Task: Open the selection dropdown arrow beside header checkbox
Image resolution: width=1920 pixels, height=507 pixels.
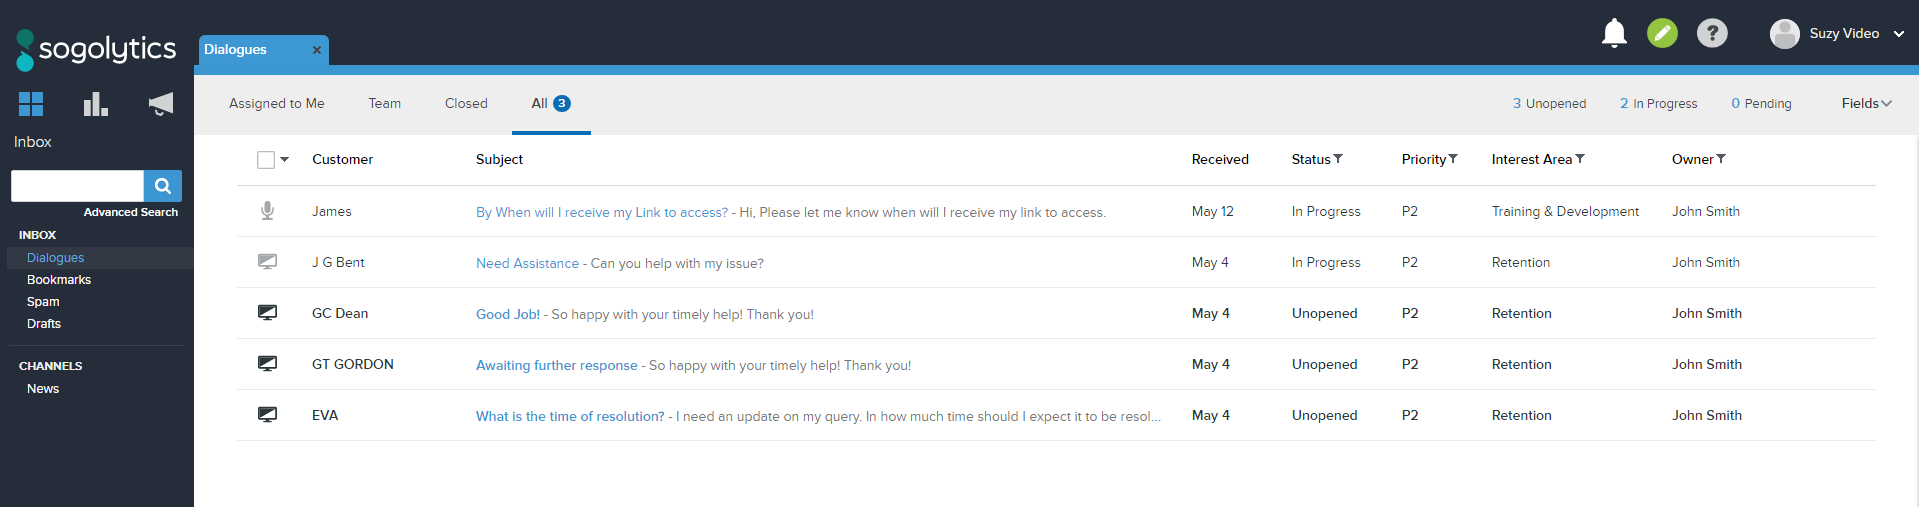Action: tap(285, 160)
